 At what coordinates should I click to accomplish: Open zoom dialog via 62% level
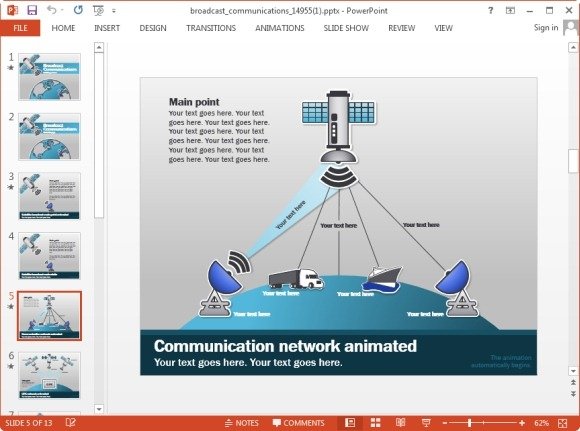pyautogui.click(x=541, y=423)
